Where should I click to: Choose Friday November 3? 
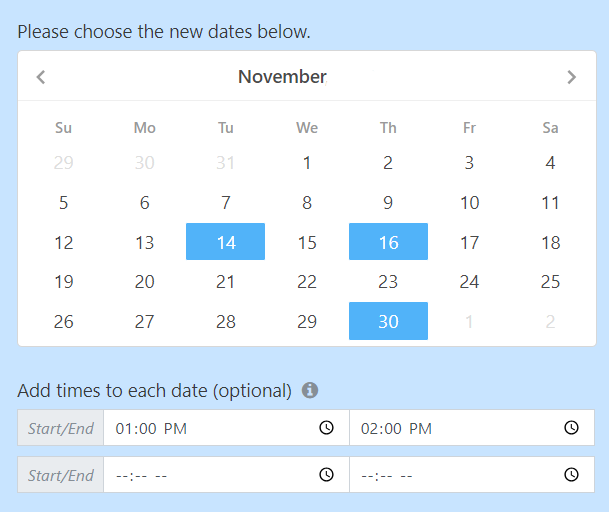(x=469, y=162)
